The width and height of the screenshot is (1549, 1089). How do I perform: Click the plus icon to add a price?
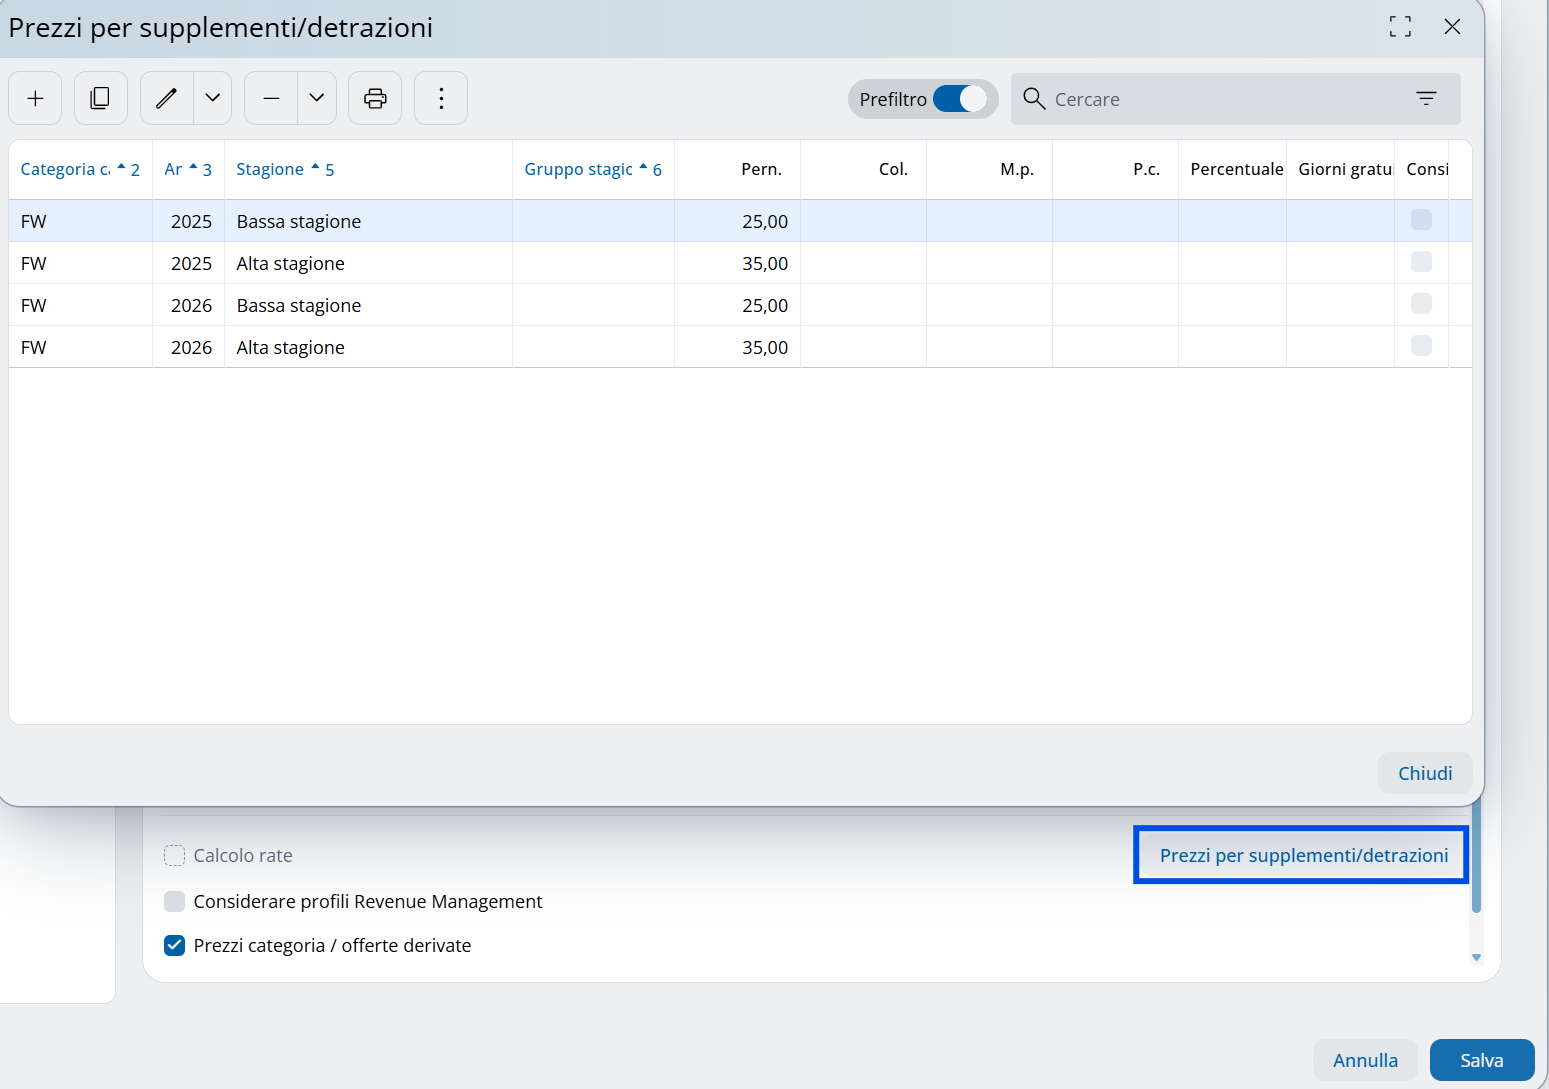[x=35, y=98]
